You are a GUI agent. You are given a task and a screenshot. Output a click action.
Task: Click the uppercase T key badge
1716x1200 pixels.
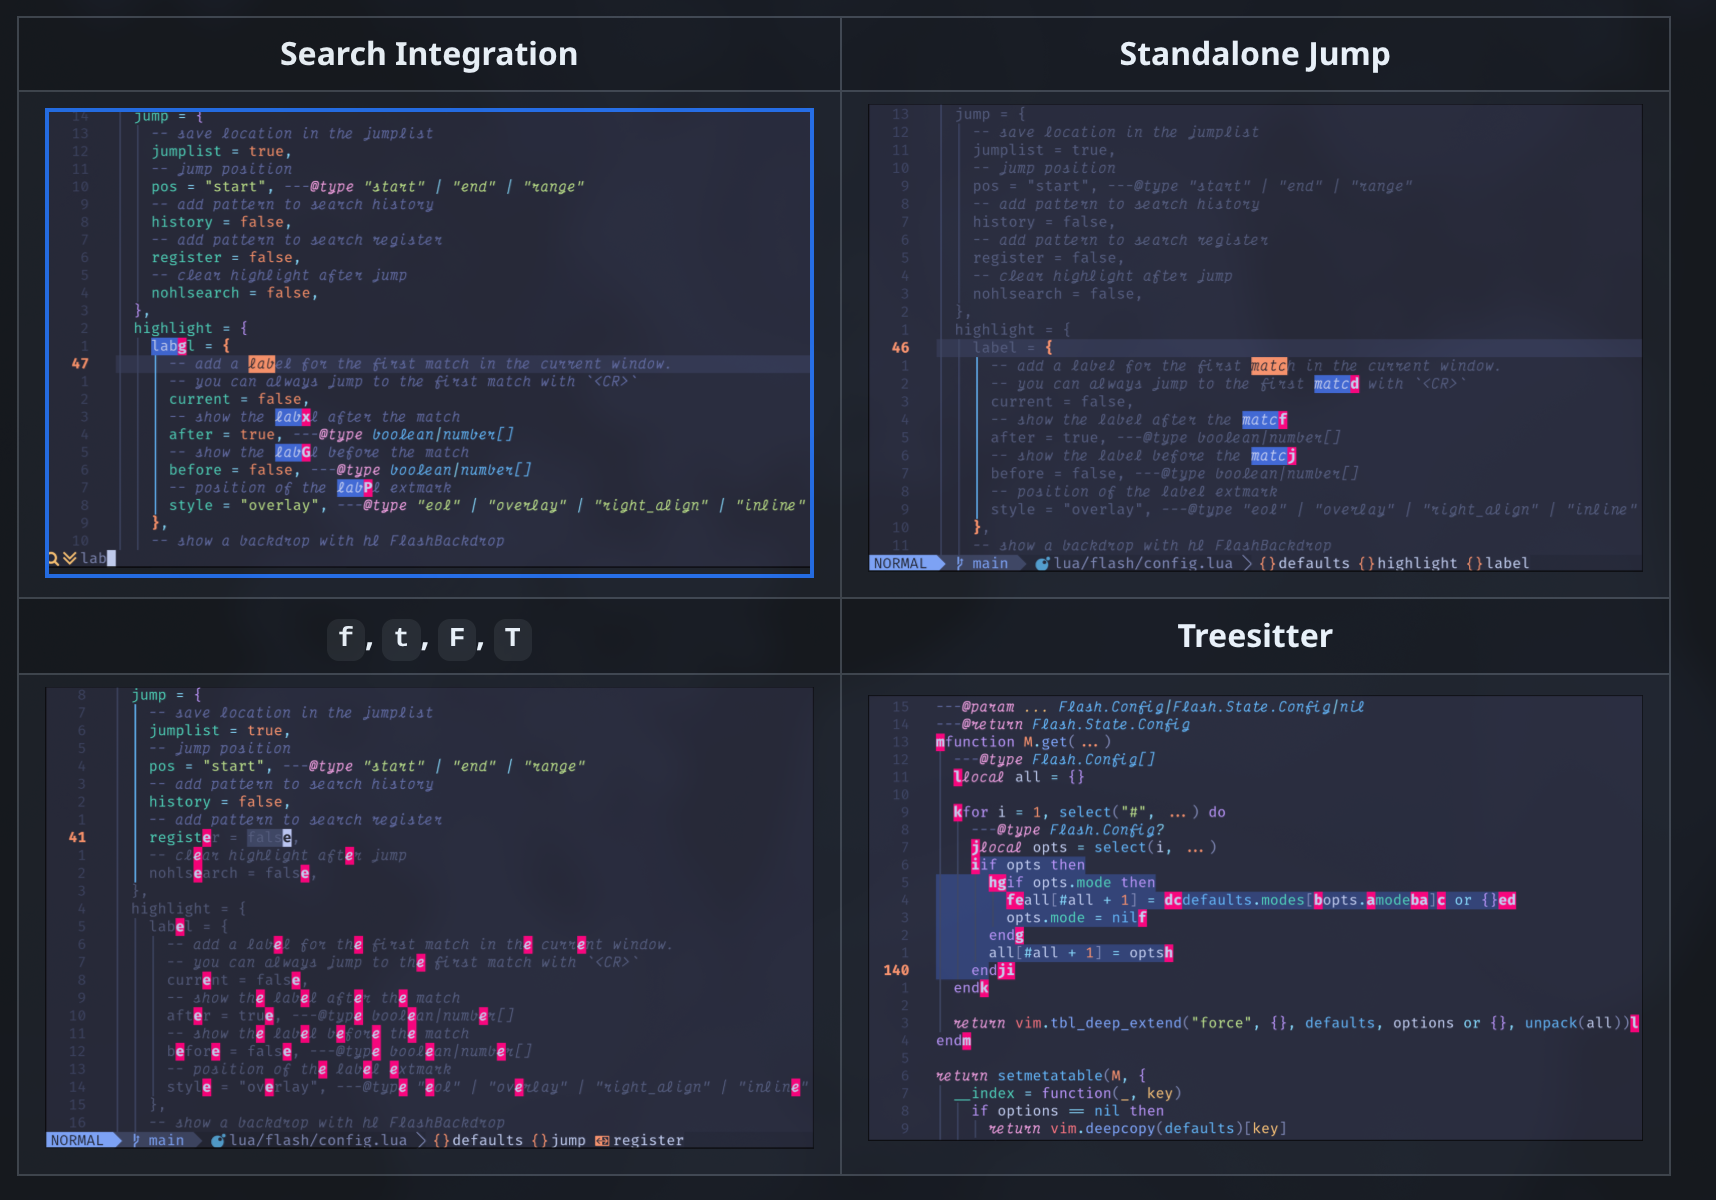point(513,638)
